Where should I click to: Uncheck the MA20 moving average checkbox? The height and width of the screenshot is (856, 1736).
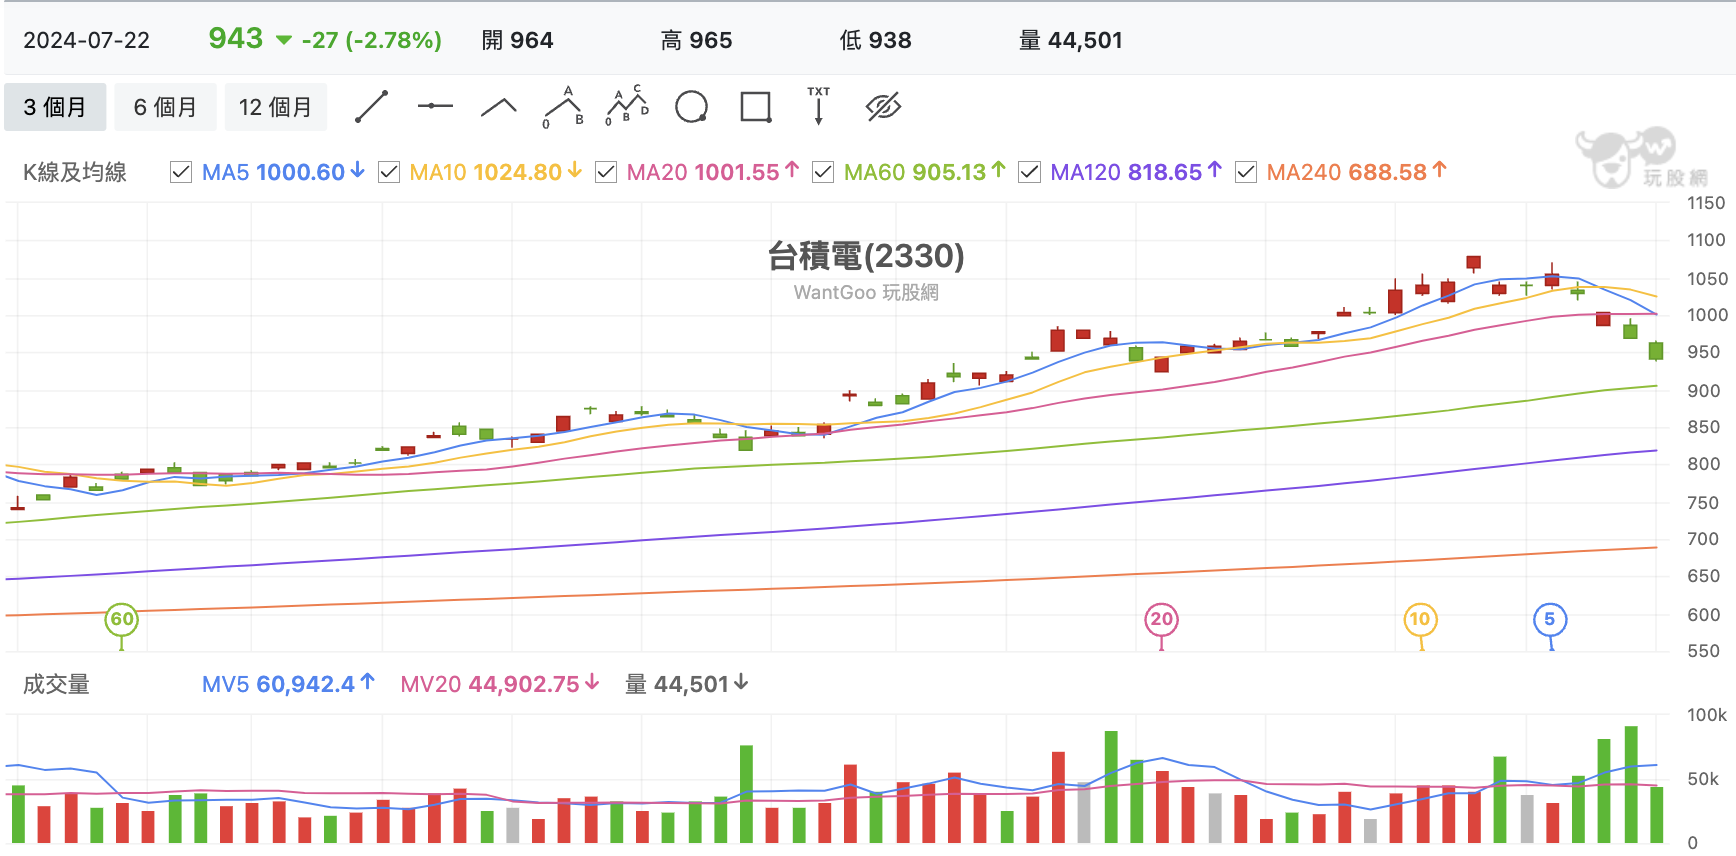[606, 172]
